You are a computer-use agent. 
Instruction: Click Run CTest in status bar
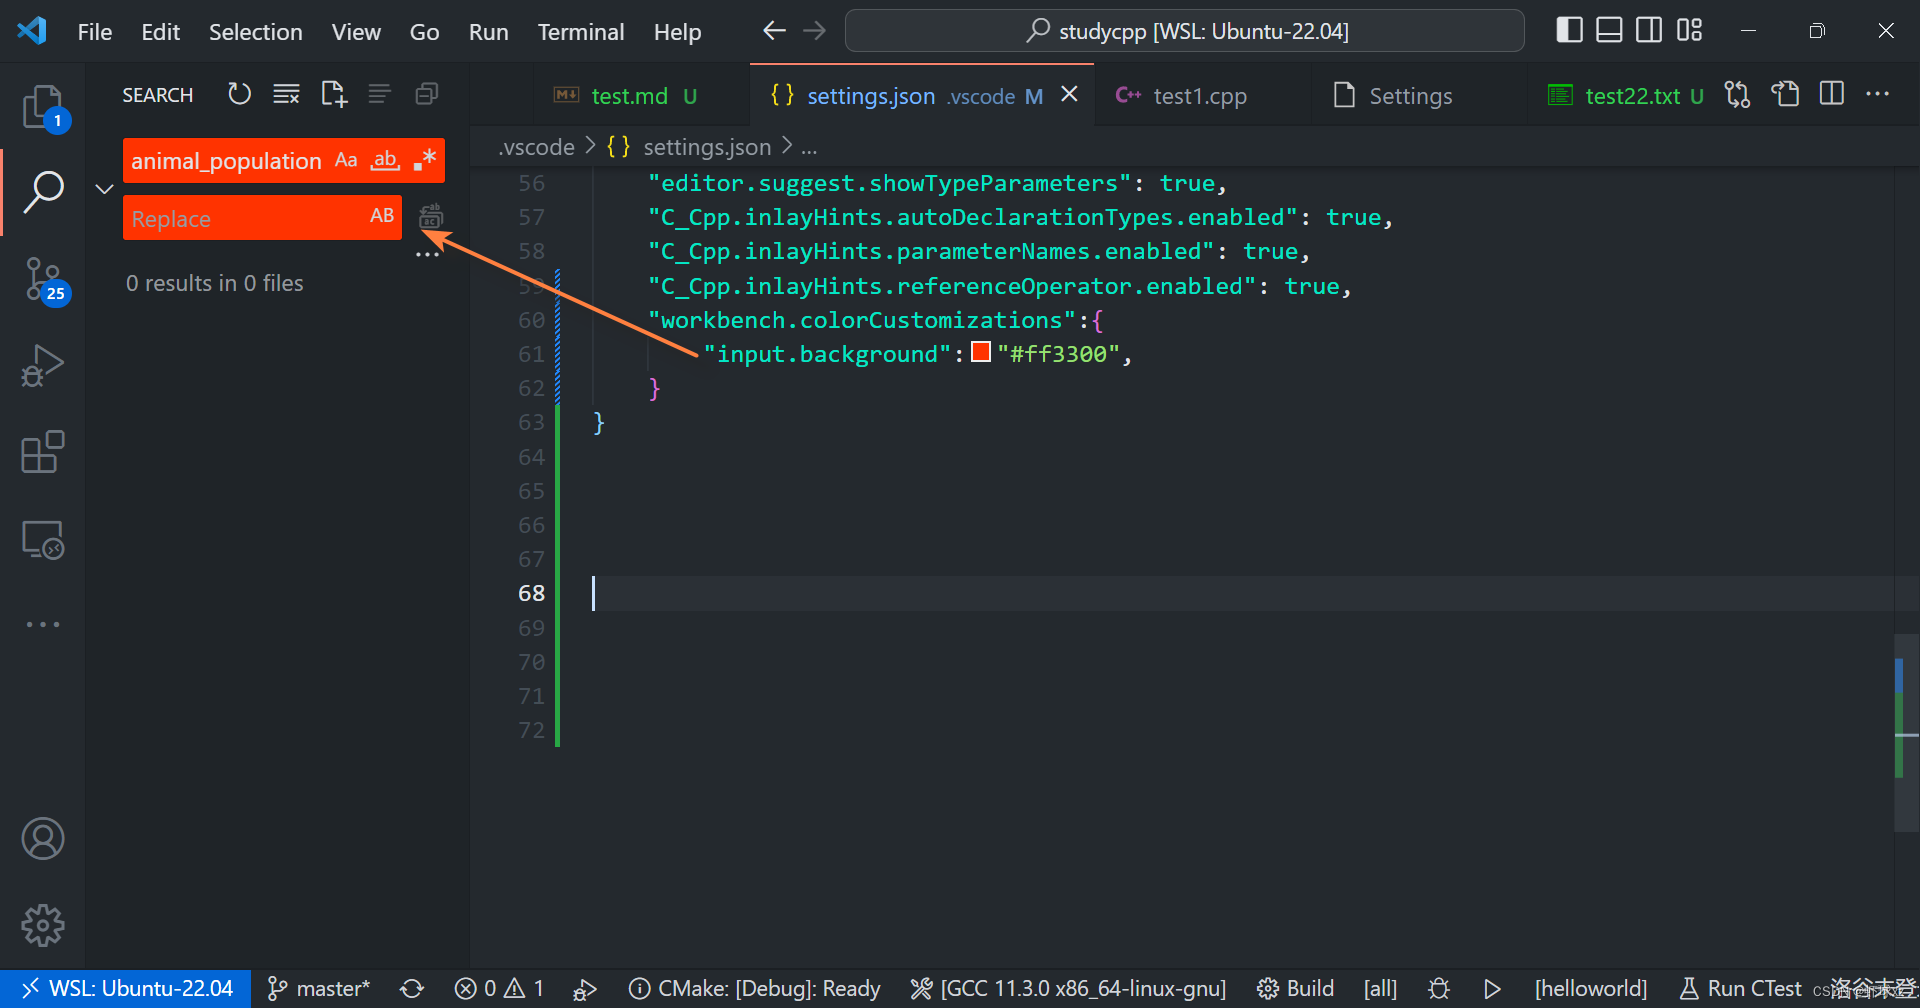pyautogui.click(x=1741, y=988)
